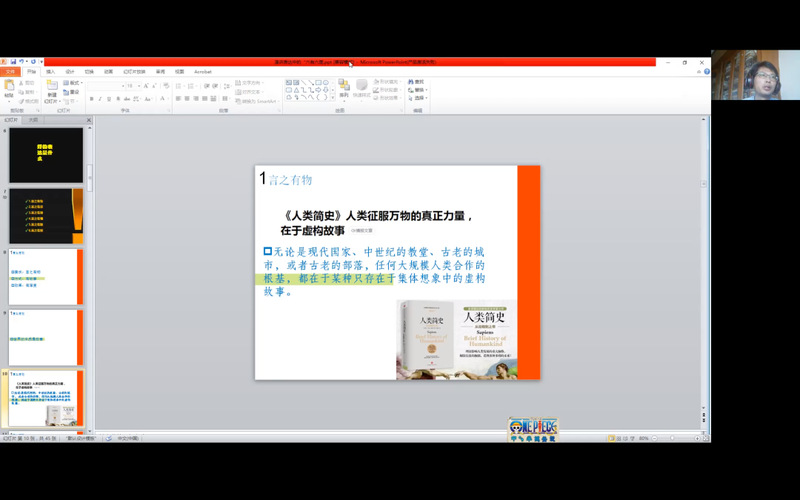This screenshot has height=500, width=800.
Task: Click the Decrease Font Size icon
Action: [154, 86]
